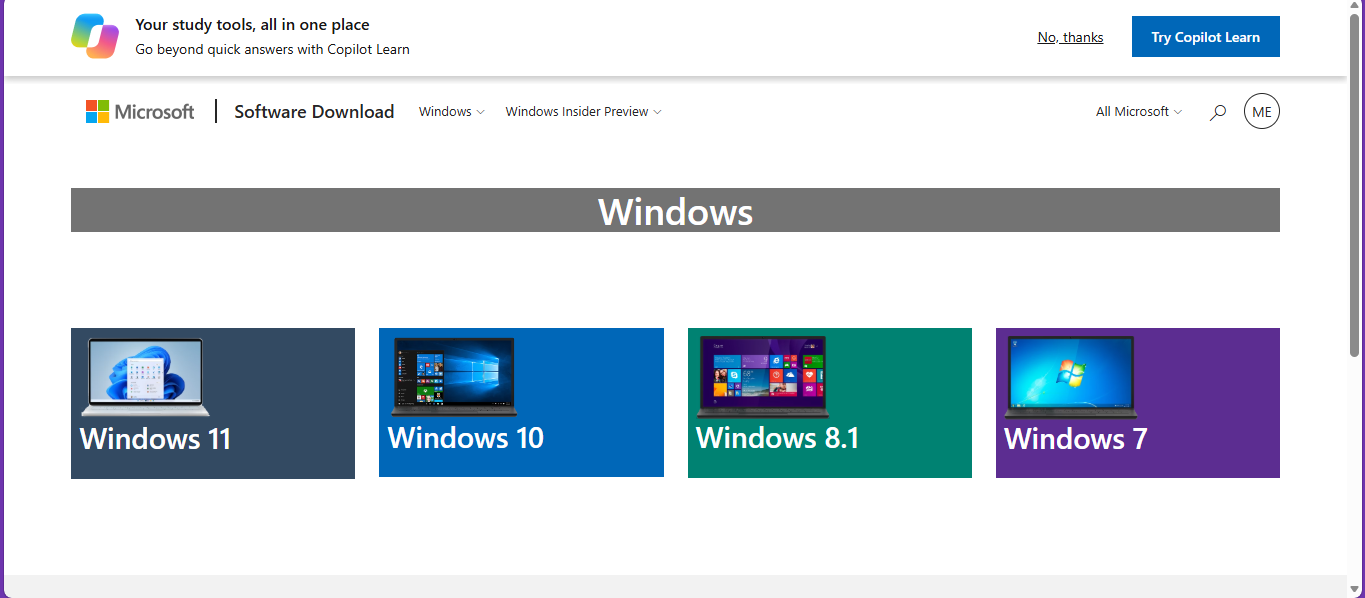Open the Windows 8.1 tile title
1365x598 pixels.
tap(778, 438)
